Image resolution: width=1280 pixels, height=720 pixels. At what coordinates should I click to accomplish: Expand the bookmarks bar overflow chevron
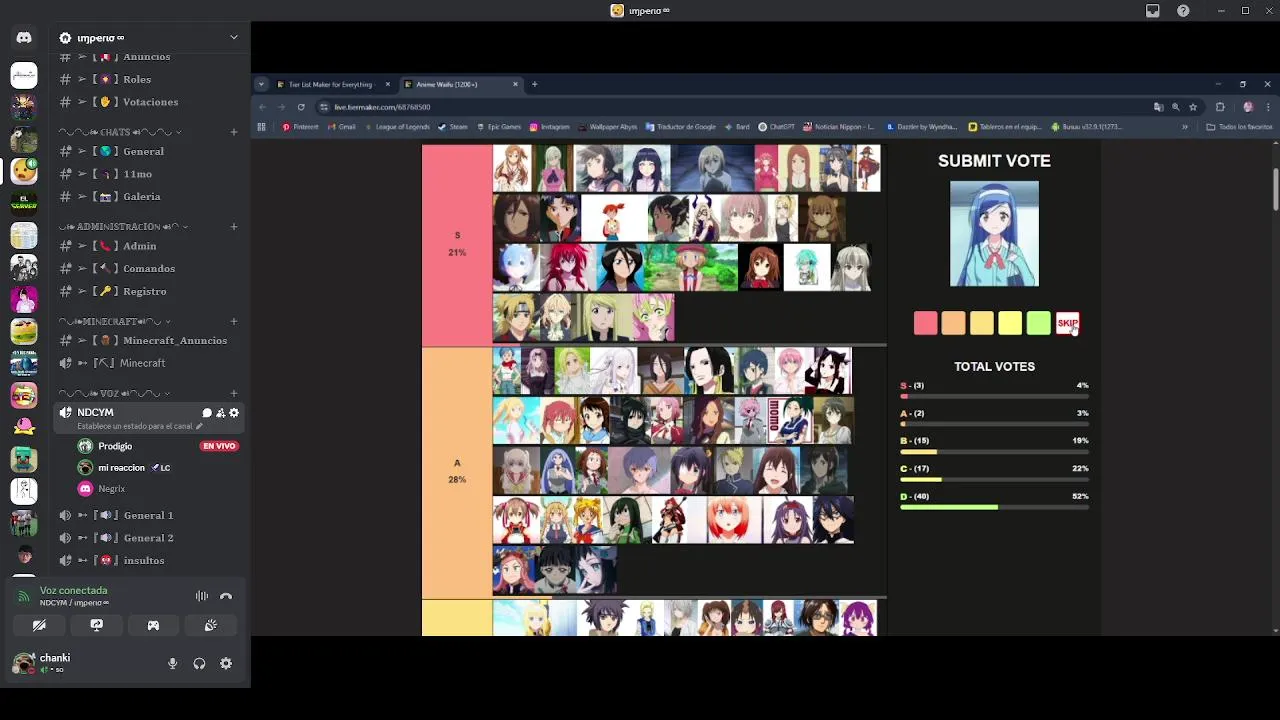[x=1185, y=127]
